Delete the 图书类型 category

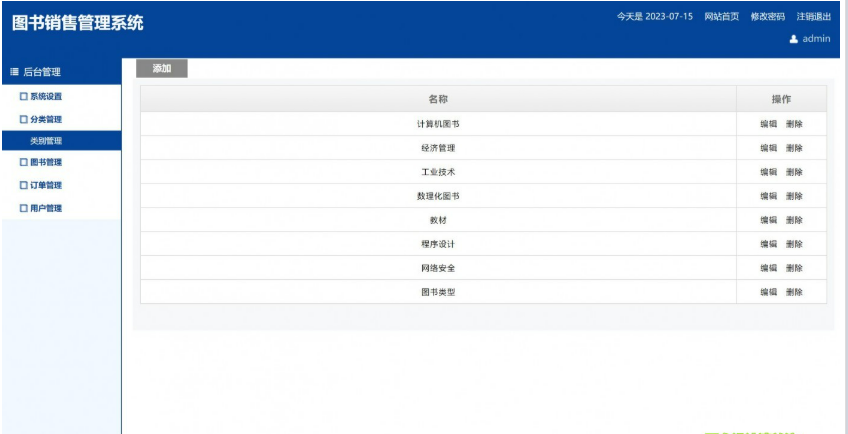(x=794, y=292)
